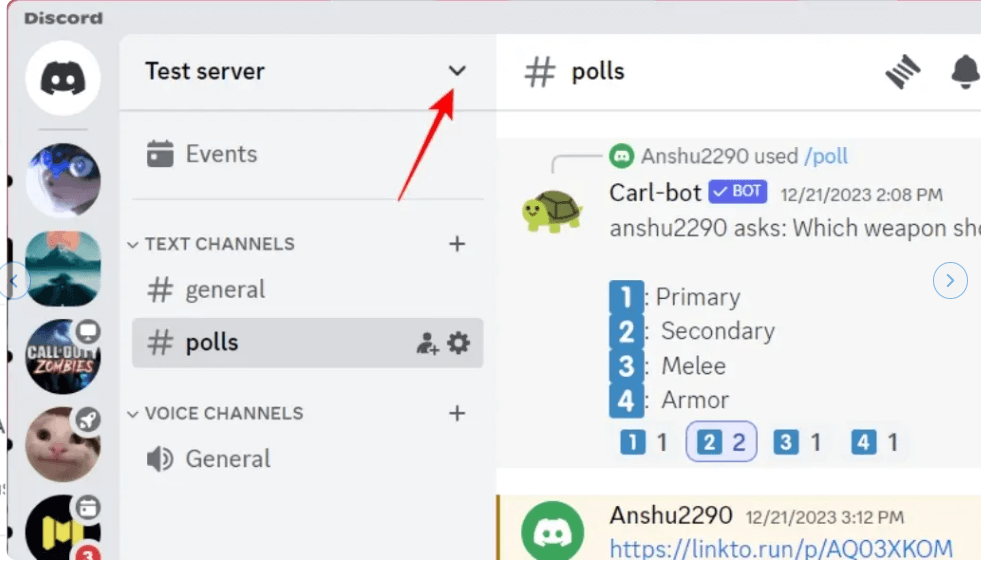Open the Threads icon in channel header
985x572 pixels.
pos(902,72)
